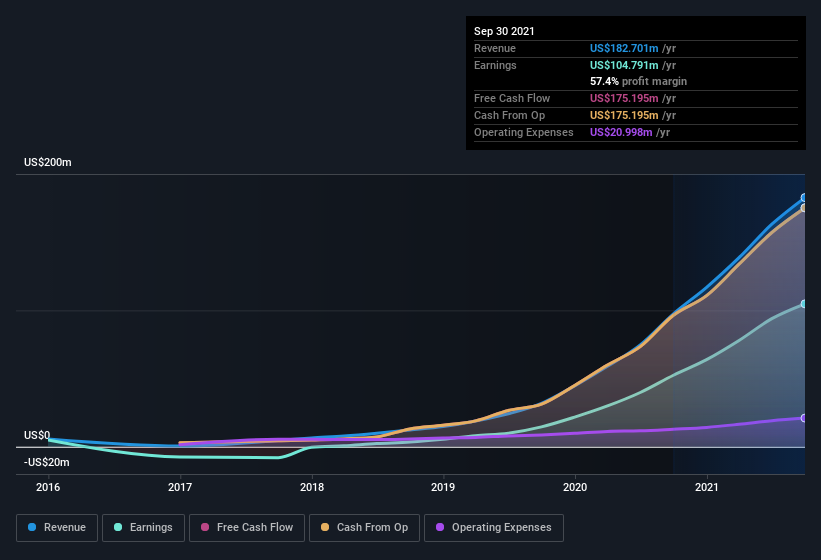Image resolution: width=821 pixels, height=560 pixels.
Task: Click the Operating Expenses tooltip label
Action: (x=524, y=132)
